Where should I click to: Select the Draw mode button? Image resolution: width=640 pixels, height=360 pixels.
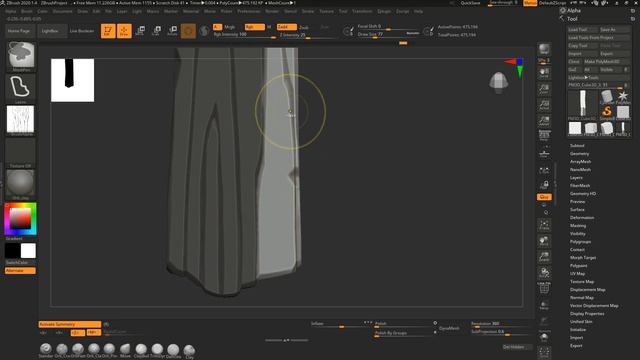(x=124, y=31)
